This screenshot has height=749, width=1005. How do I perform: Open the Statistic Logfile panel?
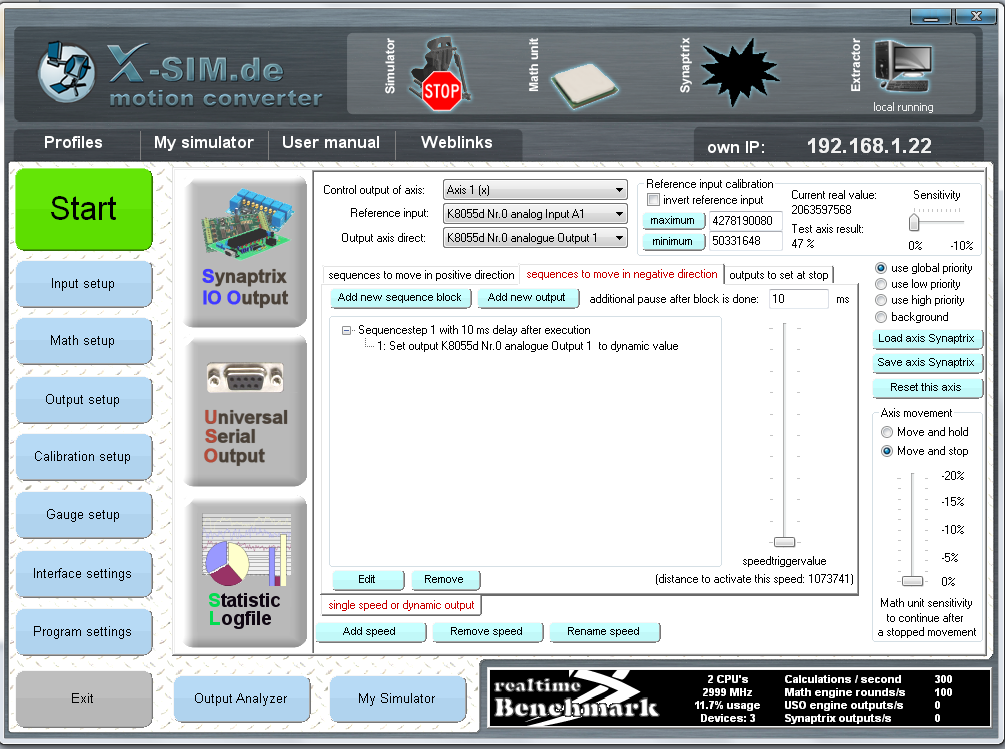pos(245,572)
